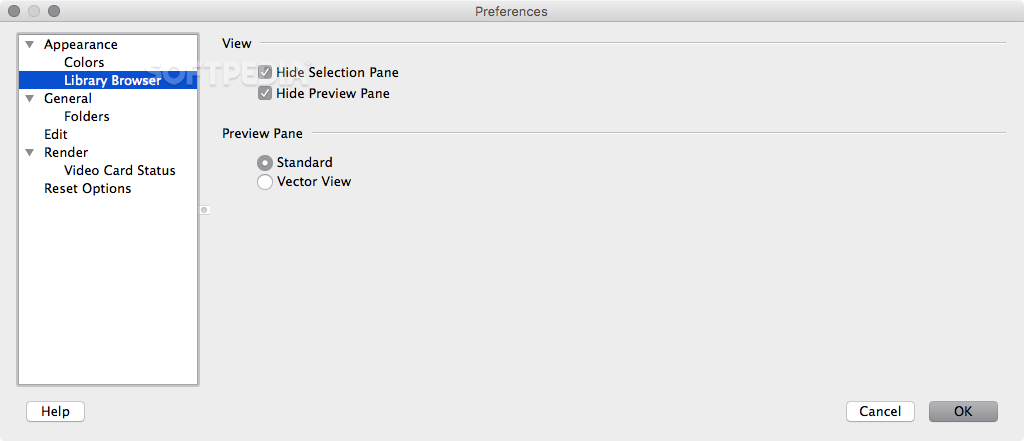Image resolution: width=1024 pixels, height=441 pixels.
Task: Go to Edit preferences
Action: [56, 135]
